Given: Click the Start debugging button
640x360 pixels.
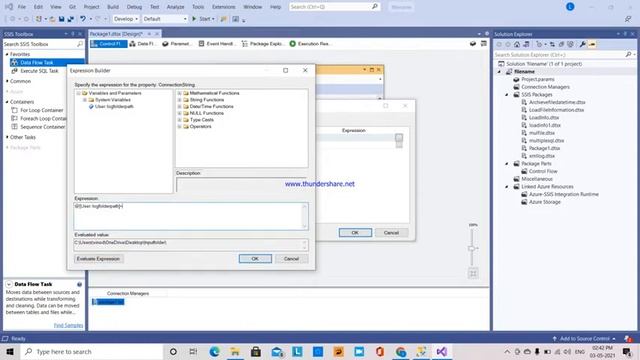Looking at the screenshot, I should [202, 19].
